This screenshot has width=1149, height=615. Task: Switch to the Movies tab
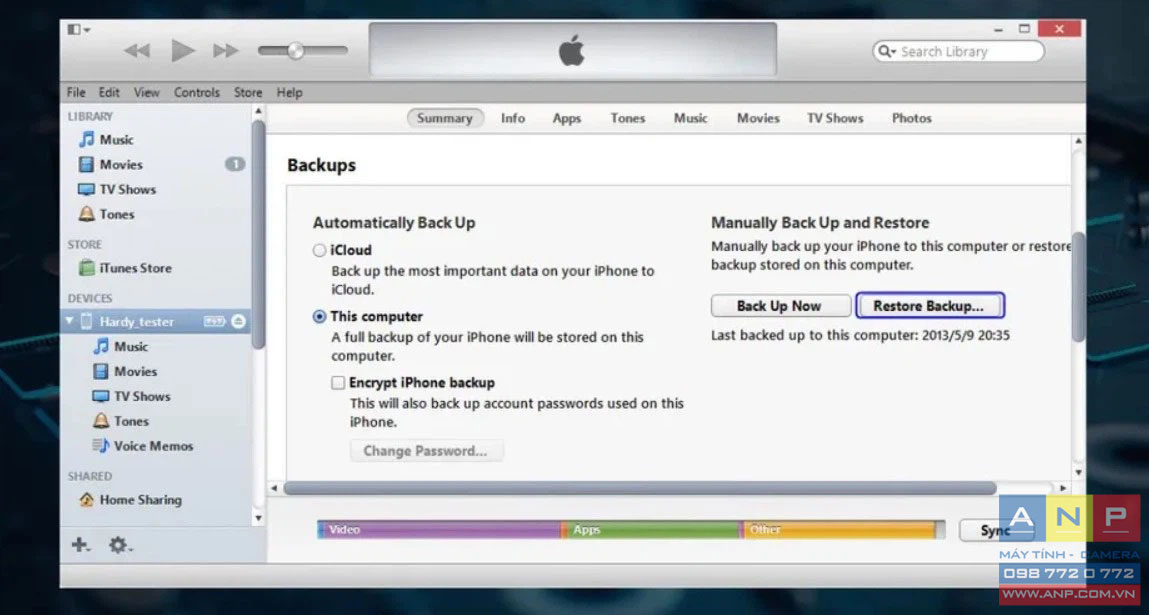(x=758, y=118)
